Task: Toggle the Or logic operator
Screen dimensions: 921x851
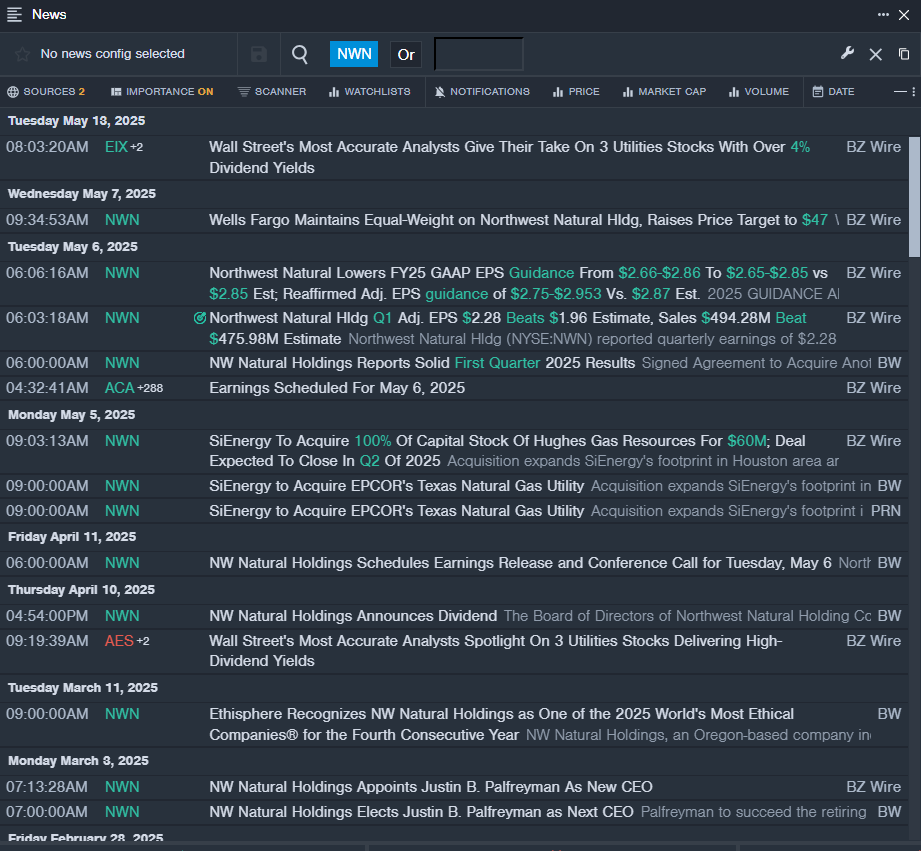Action: (406, 55)
